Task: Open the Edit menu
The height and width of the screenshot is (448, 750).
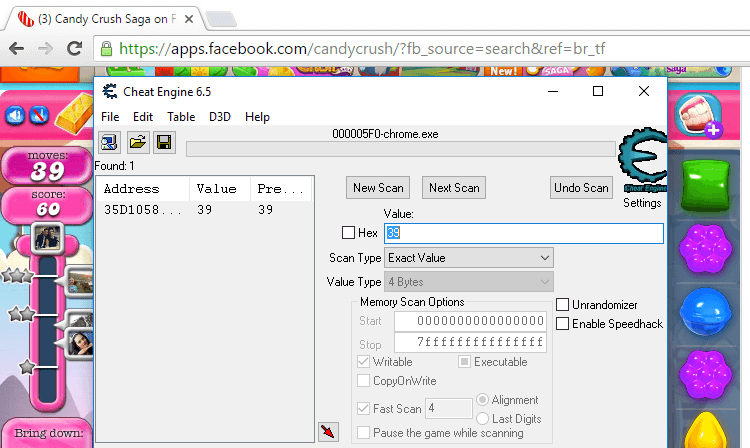Action: coord(143,117)
